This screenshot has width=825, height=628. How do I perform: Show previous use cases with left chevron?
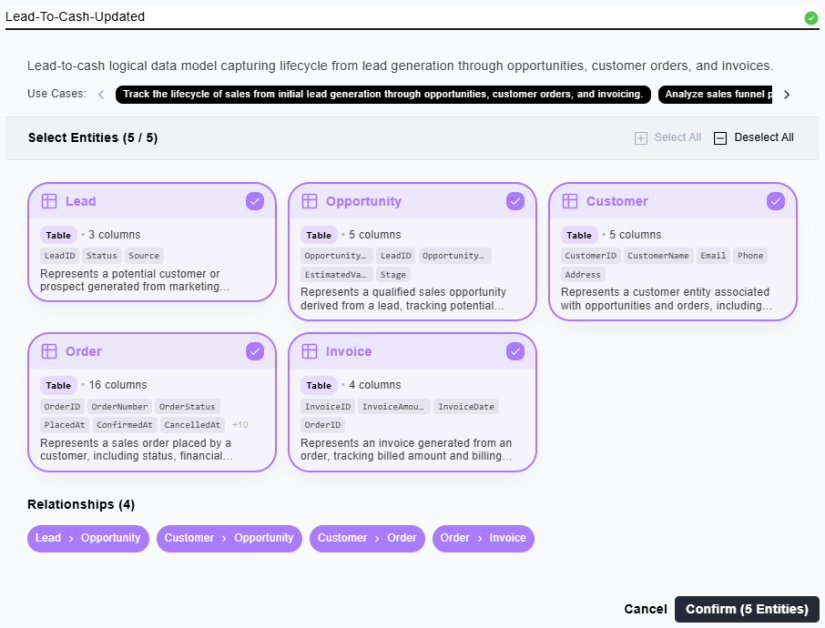pos(101,95)
